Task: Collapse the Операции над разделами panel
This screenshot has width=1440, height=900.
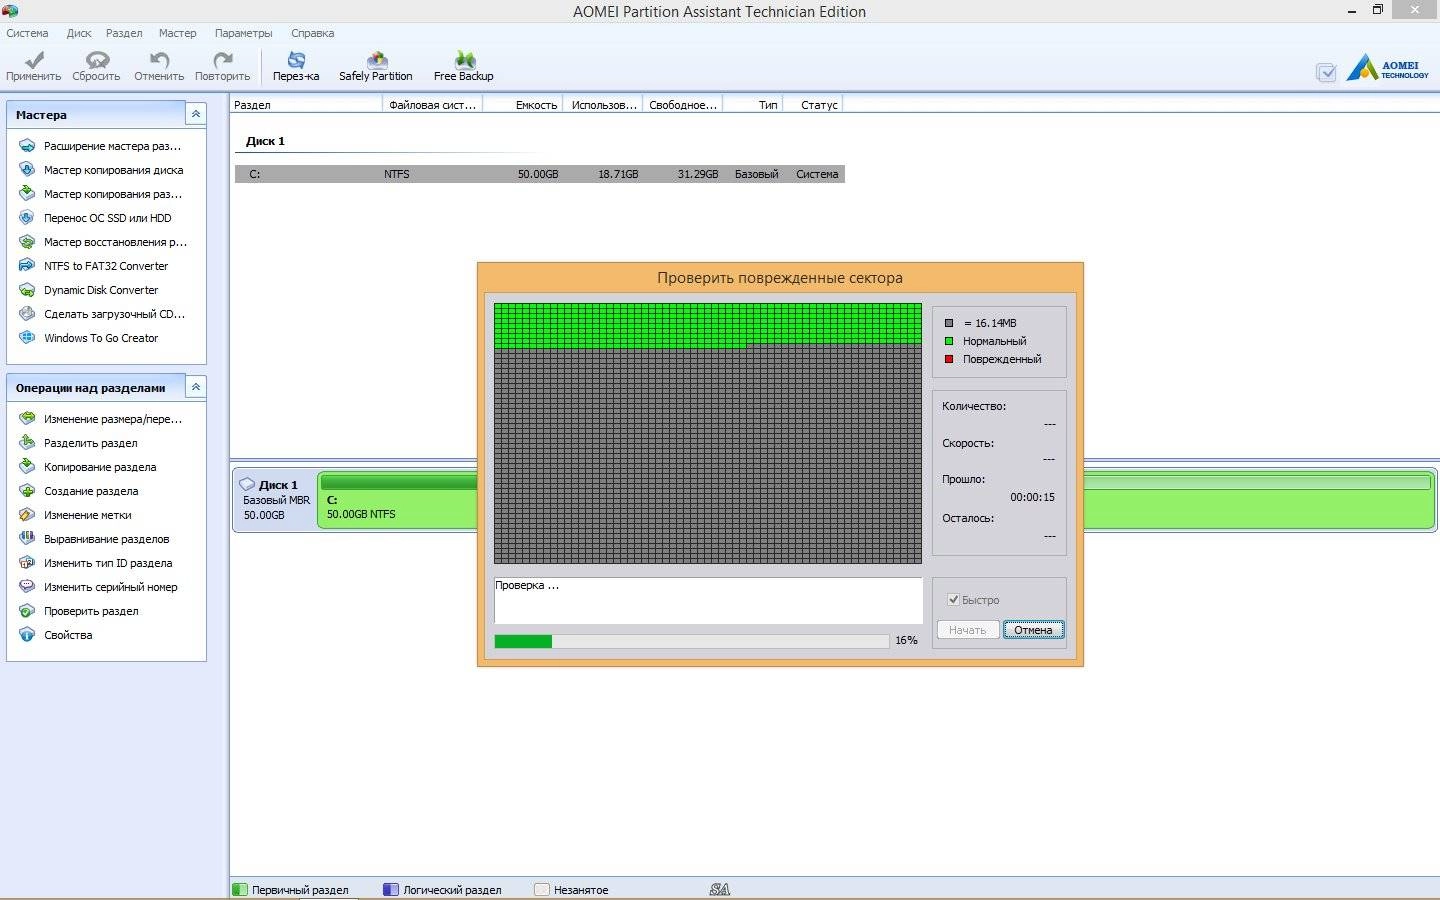Action: coord(196,387)
